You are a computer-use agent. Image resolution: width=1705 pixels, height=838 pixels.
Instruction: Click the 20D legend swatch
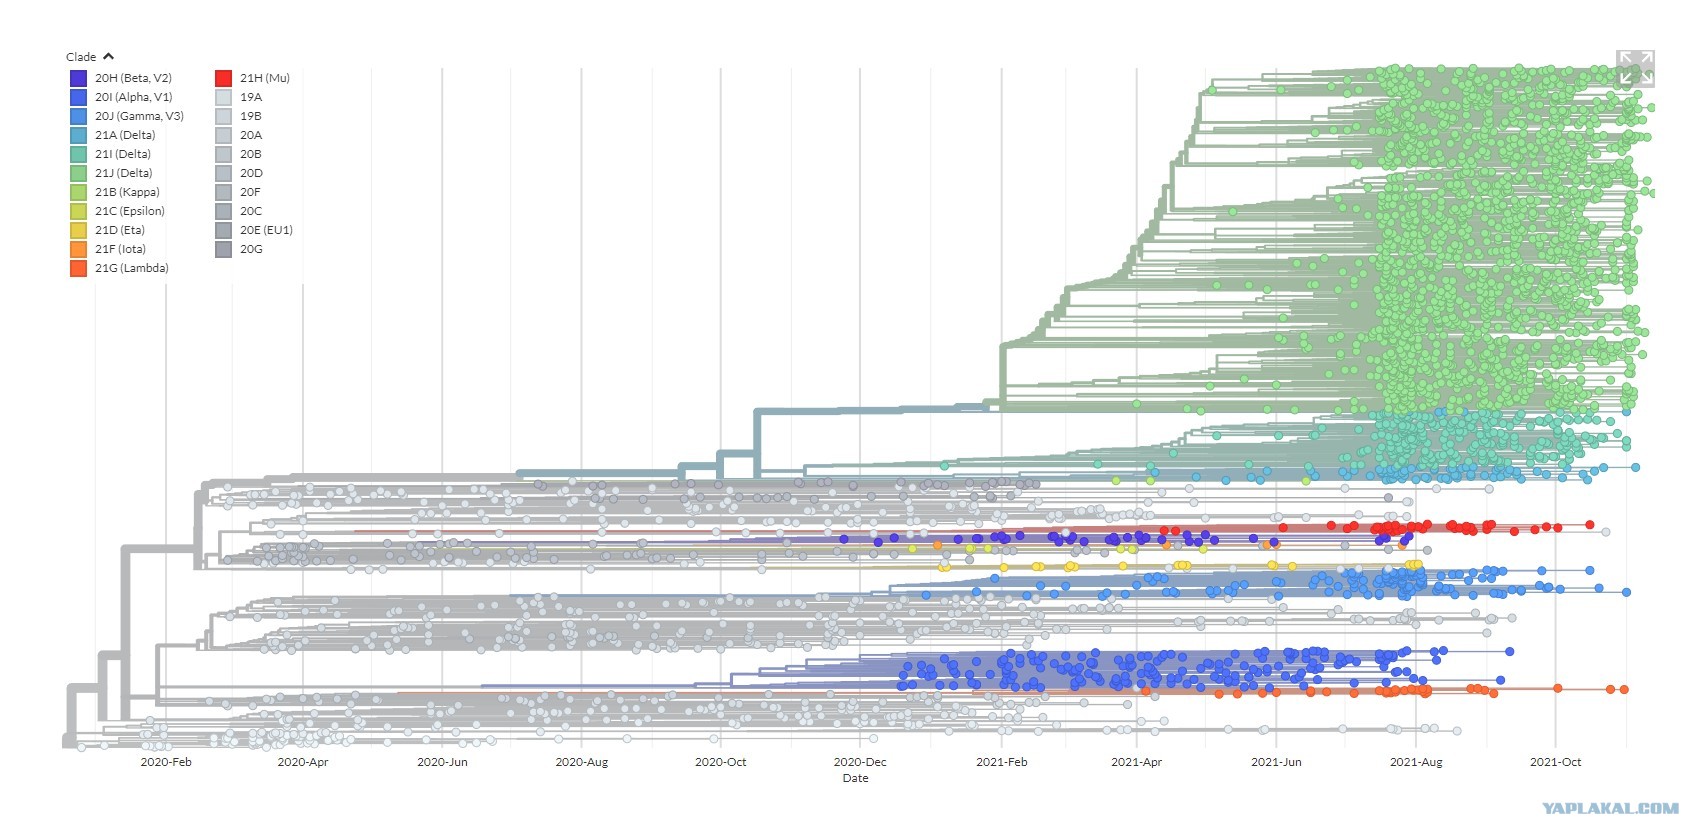223,173
